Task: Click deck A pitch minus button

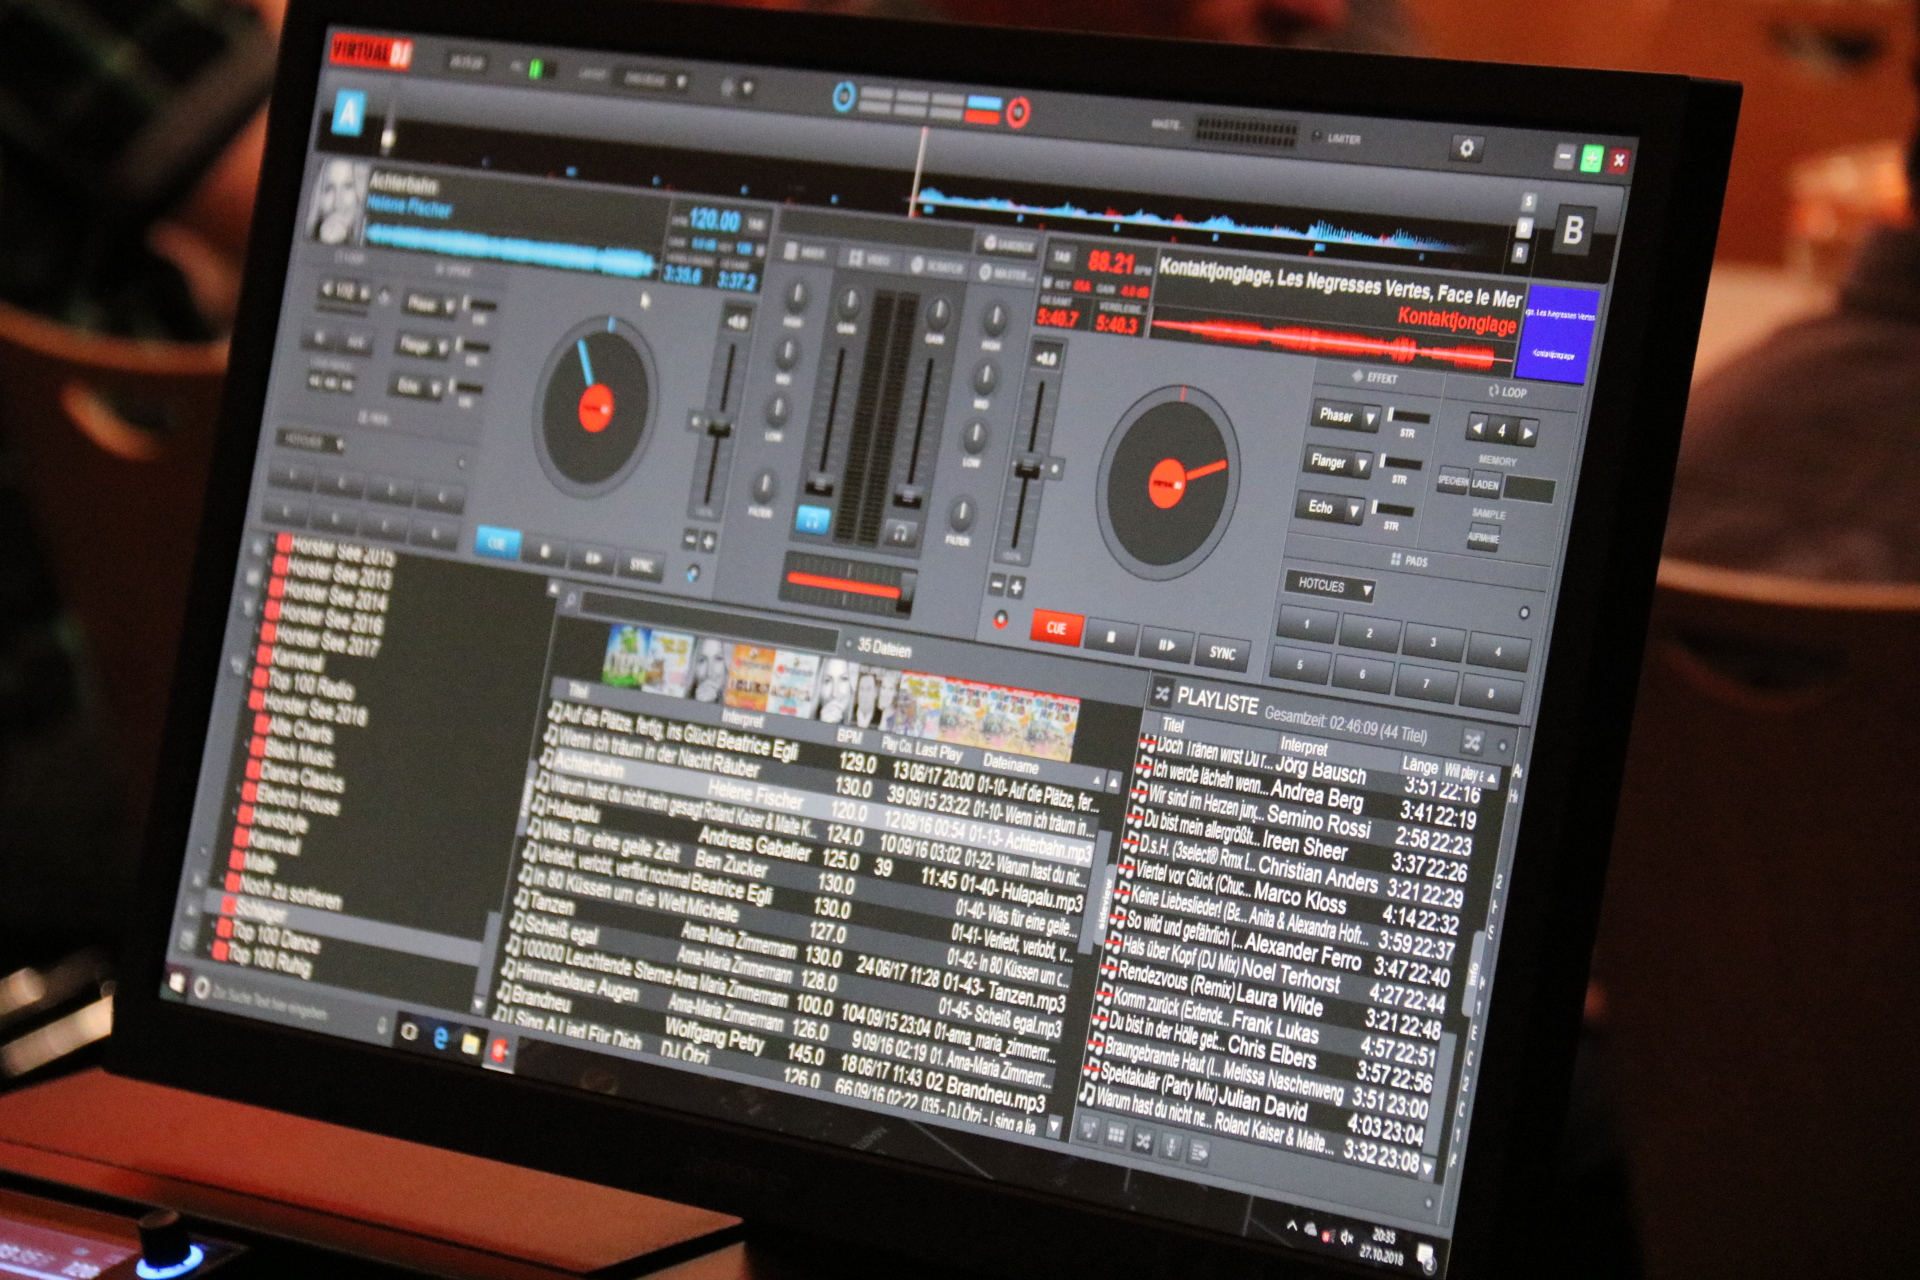Action: point(689,539)
